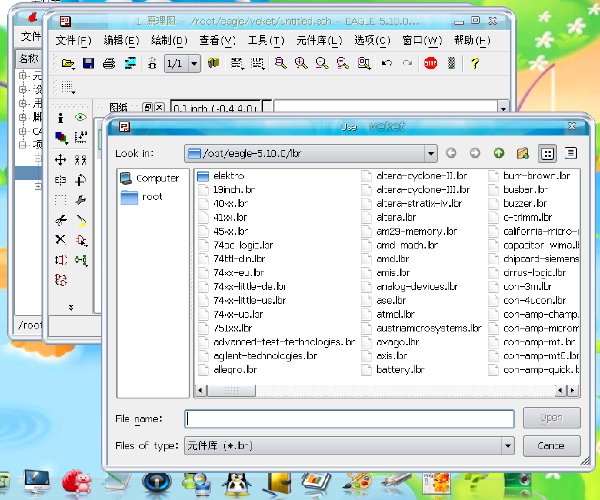
Task: Select root folder in dialog sidebar
Action: (x=142, y=197)
